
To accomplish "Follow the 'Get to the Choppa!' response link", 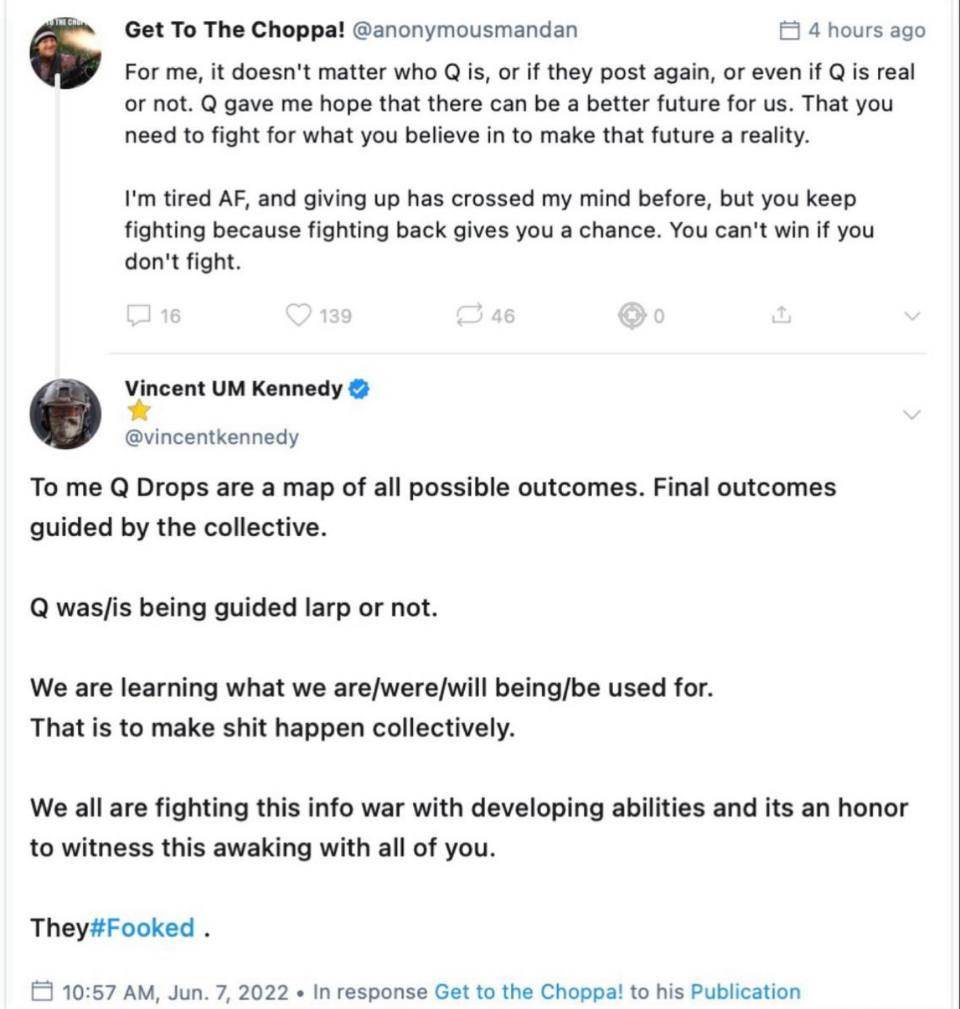I will [x=528, y=993].
